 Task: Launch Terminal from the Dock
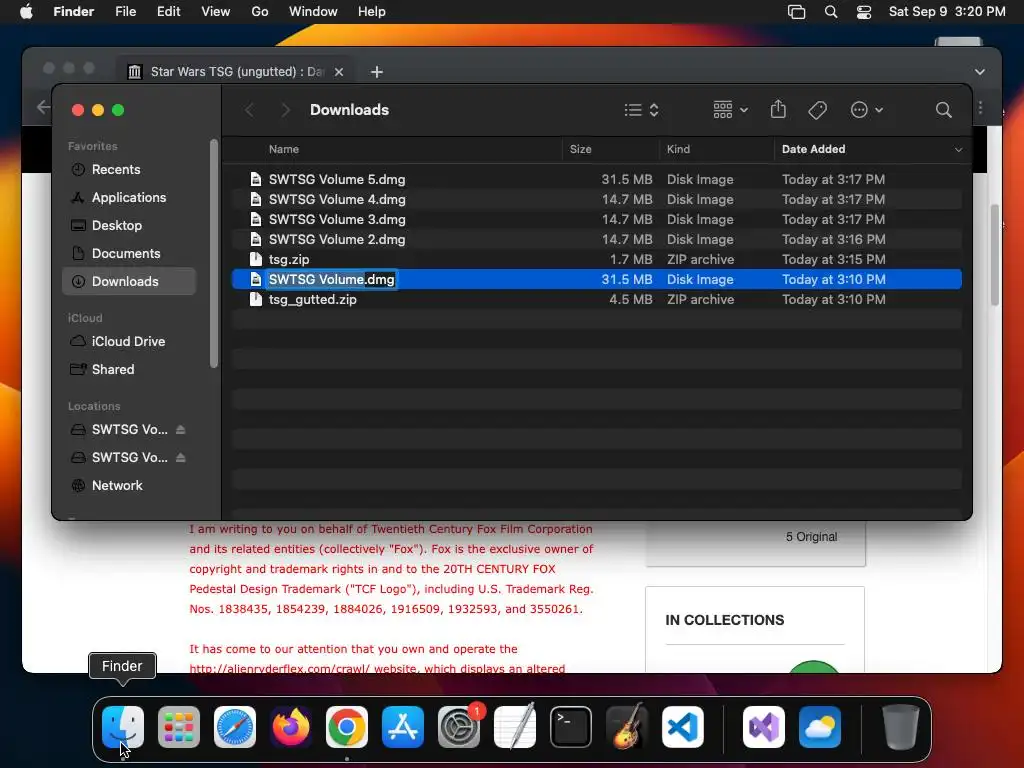(571, 727)
